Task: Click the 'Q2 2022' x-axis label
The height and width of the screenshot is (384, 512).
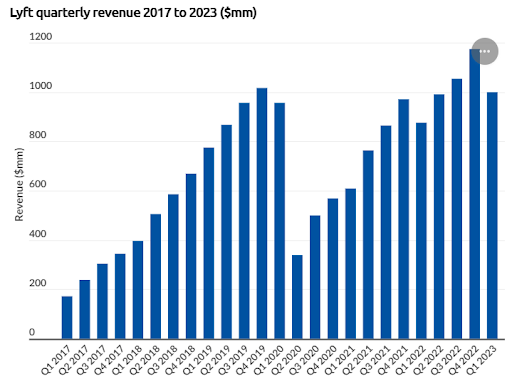Action: click(428, 360)
